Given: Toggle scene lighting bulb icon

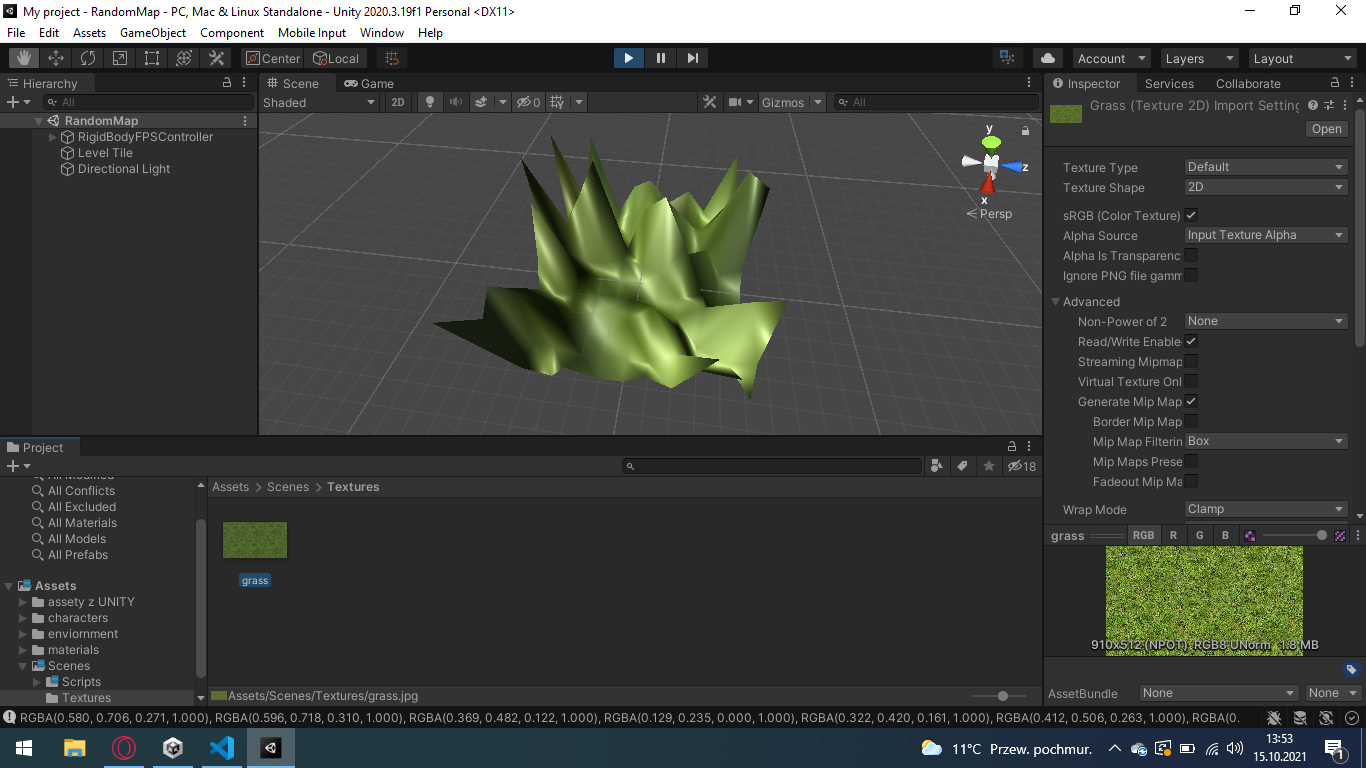Looking at the screenshot, I should (x=430, y=102).
